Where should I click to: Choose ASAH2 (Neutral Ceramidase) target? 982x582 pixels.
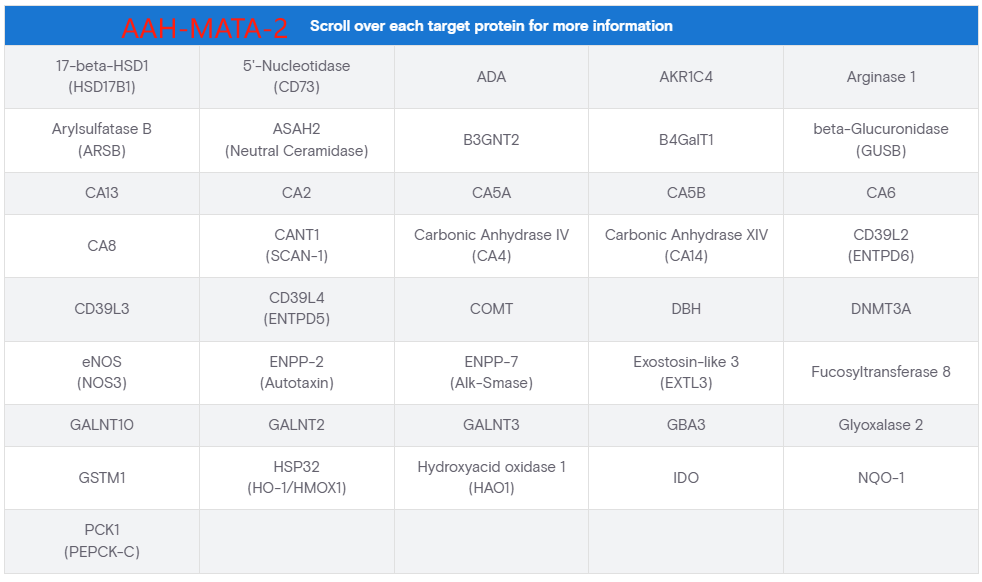pyautogui.click(x=296, y=140)
